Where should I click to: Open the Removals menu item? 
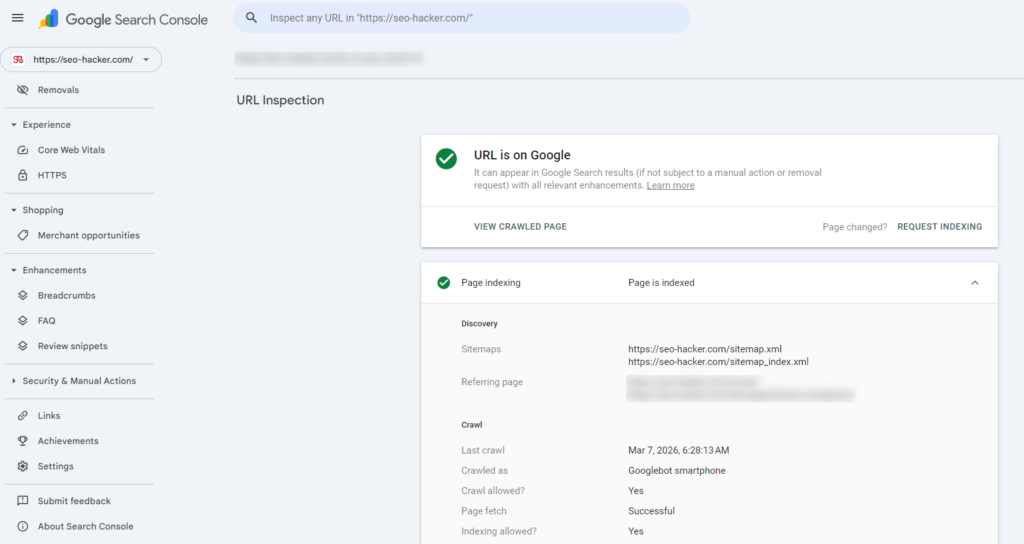[58, 90]
